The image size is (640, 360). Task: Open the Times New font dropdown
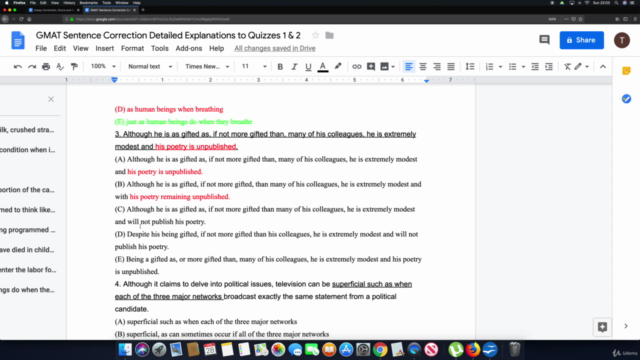click(x=207, y=66)
